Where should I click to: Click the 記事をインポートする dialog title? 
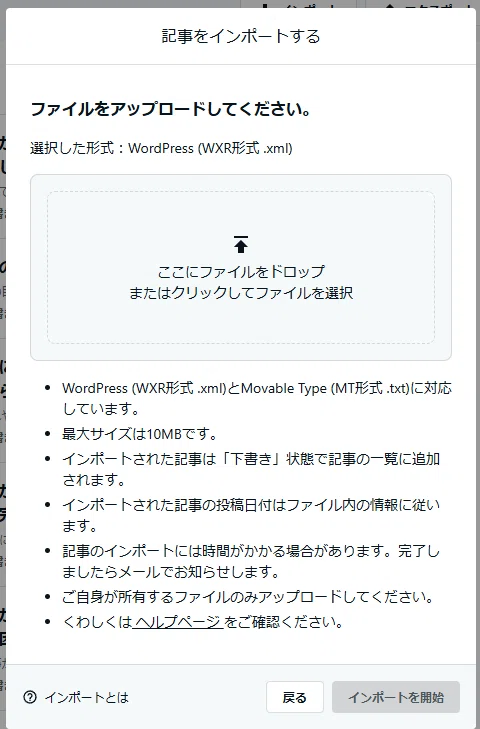point(241,36)
